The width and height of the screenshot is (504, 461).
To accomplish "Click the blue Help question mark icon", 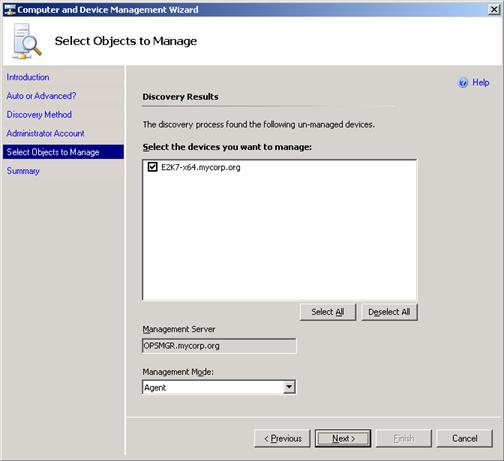I will pos(463,82).
